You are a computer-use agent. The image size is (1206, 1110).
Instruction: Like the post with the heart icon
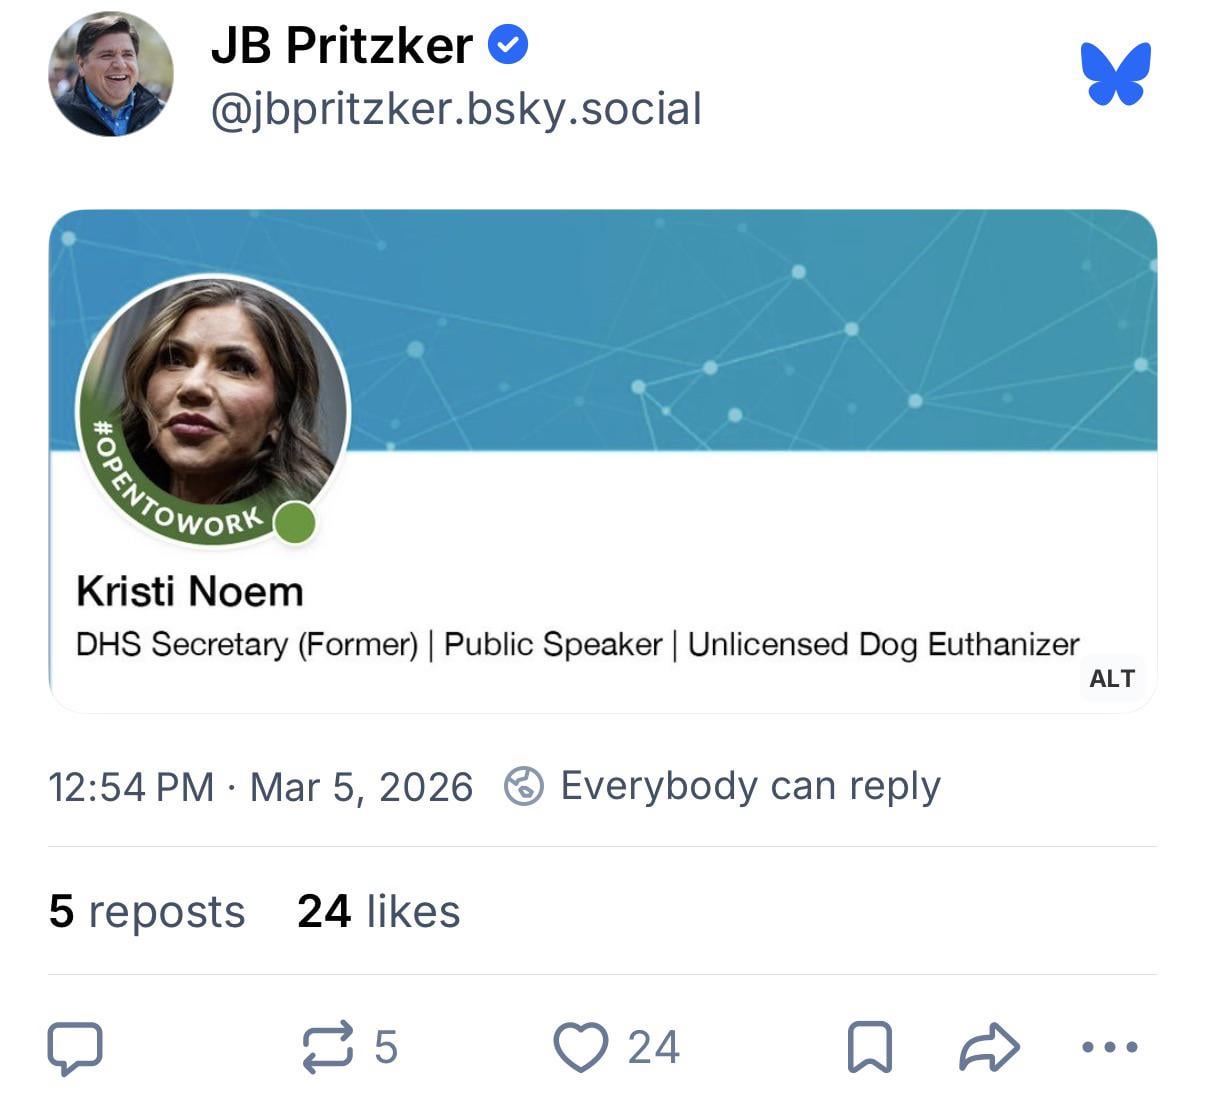tap(581, 1048)
